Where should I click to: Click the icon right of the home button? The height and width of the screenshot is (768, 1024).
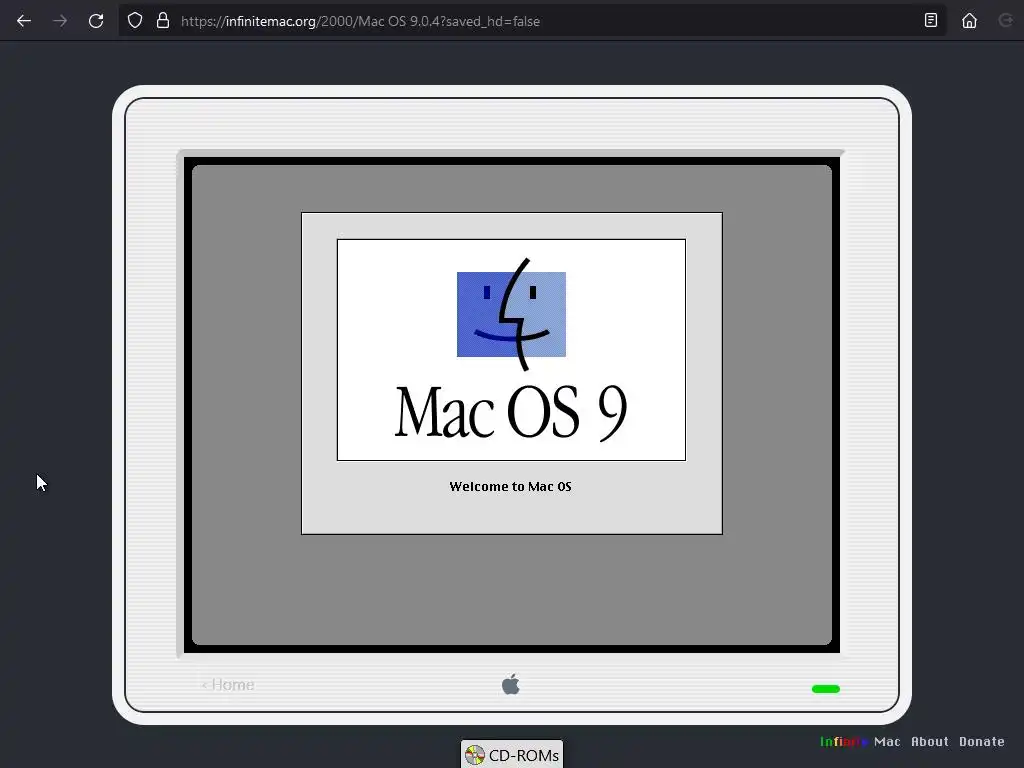click(x=1006, y=21)
